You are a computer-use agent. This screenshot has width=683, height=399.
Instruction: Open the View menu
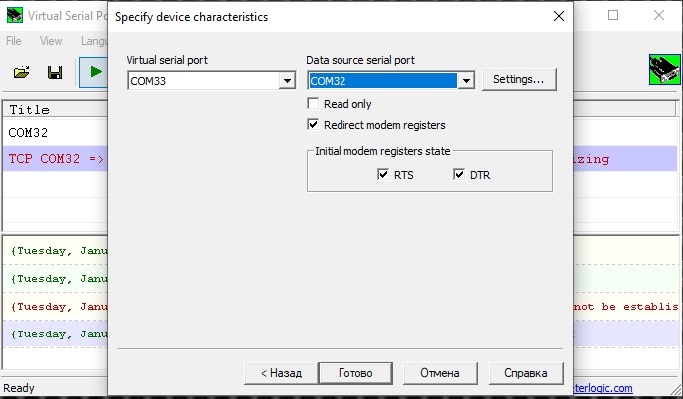coord(51,41)
